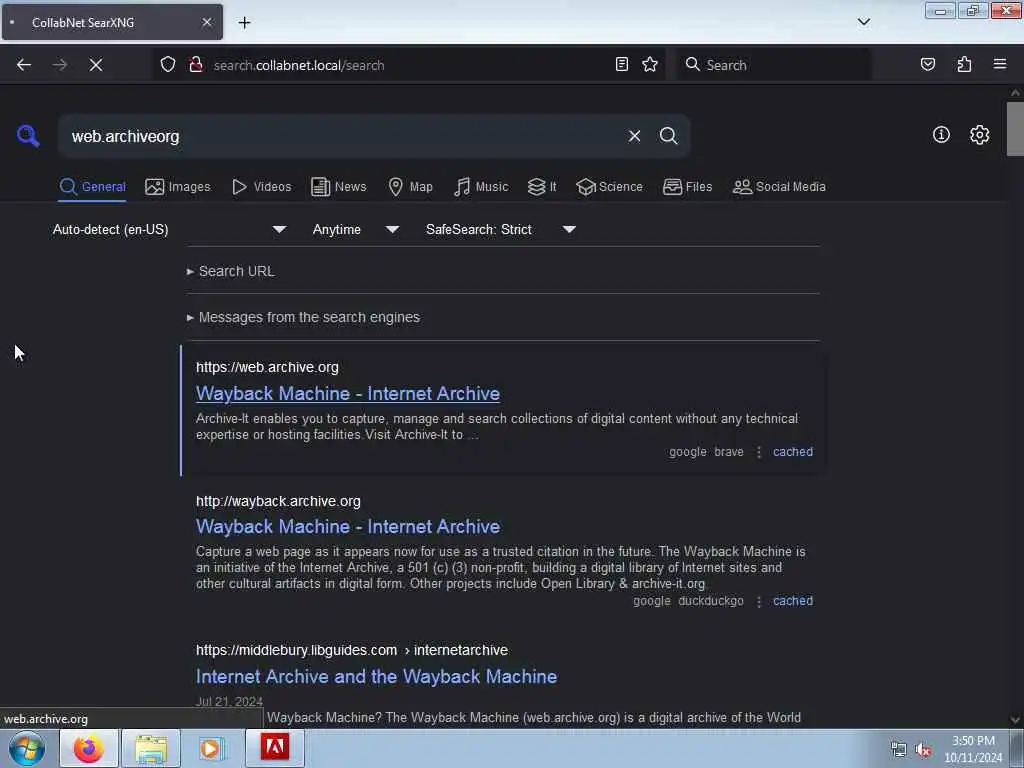Click the muted volume tray icon
The width and height of the screenshot is (1024, 768).
tap(923, 750)
